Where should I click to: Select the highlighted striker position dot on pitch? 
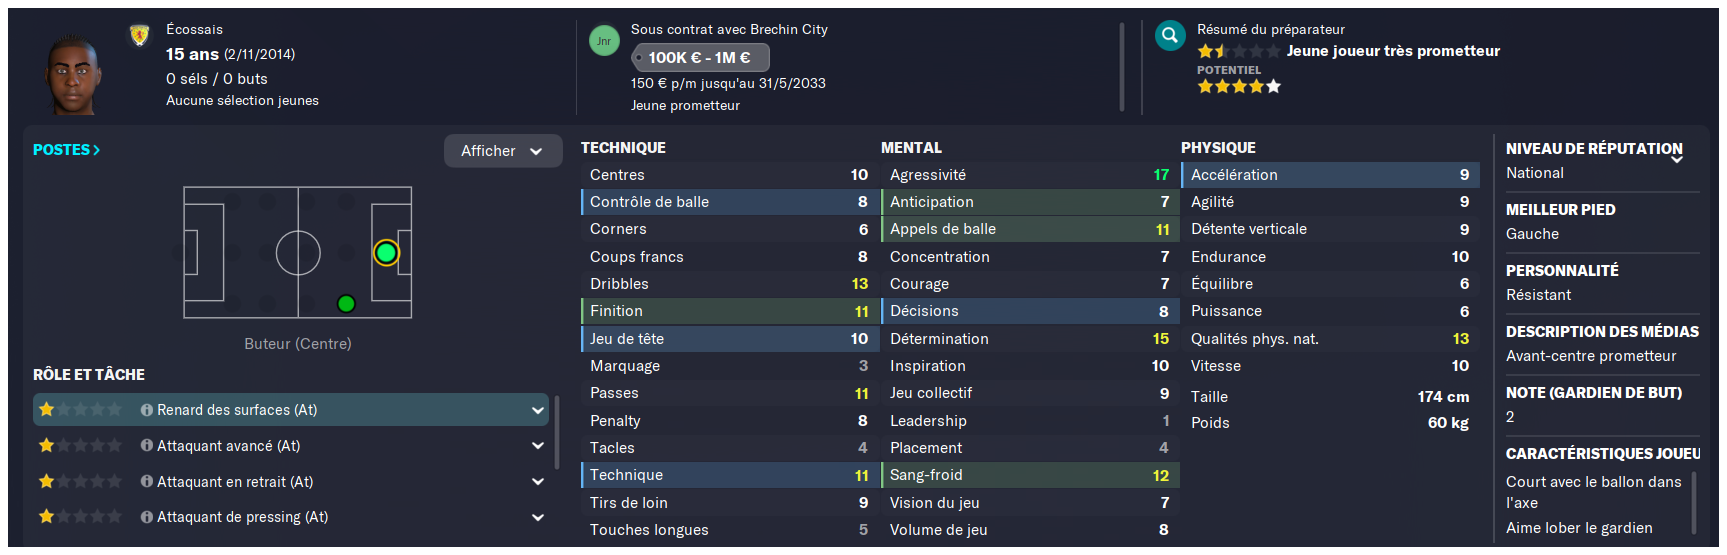(386, 253)
